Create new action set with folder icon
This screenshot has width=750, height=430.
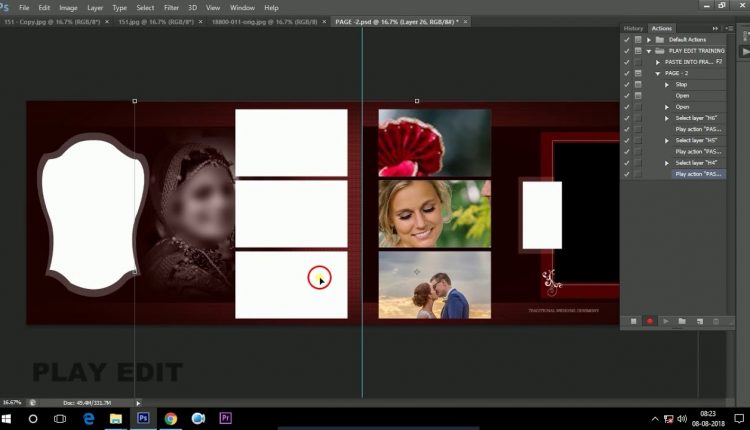point(682,321)
